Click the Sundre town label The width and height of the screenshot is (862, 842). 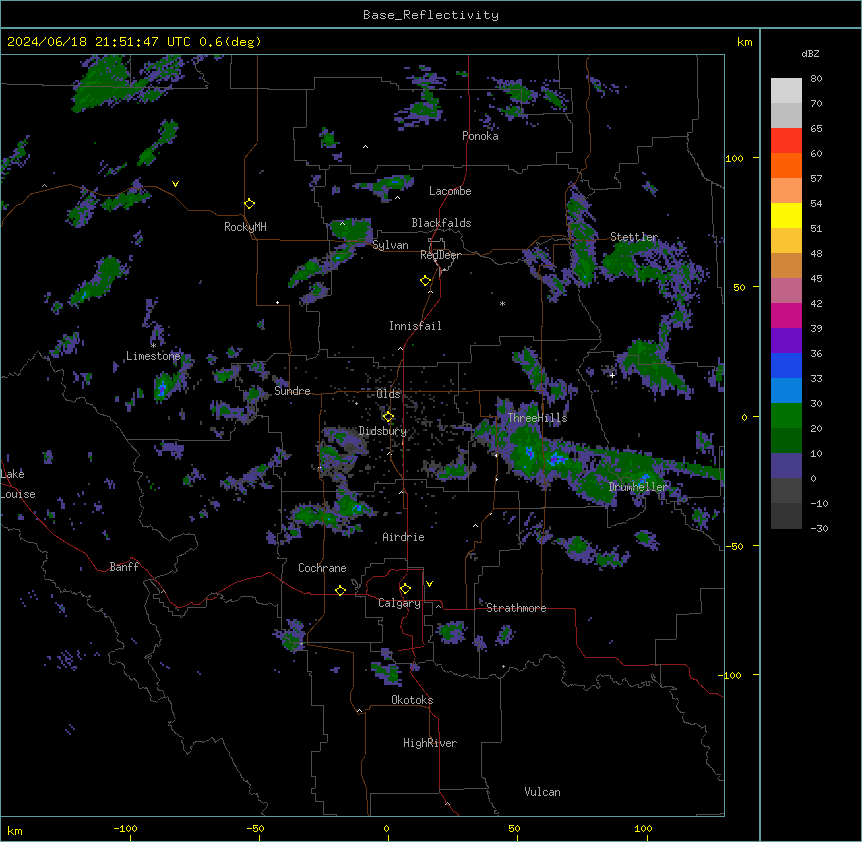(292, 391)
